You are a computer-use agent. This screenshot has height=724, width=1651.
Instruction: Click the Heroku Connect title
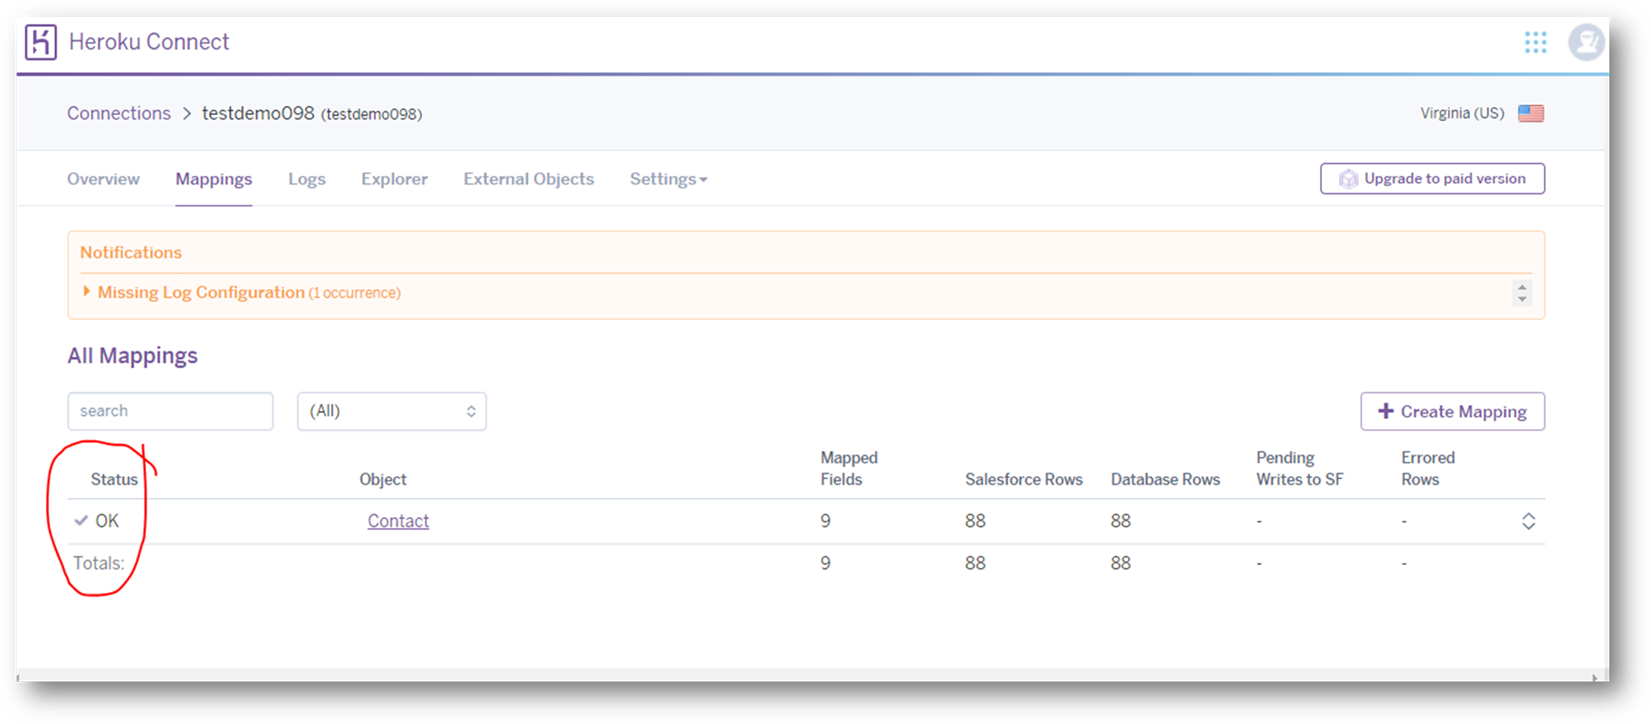click(x=149, y=42)
